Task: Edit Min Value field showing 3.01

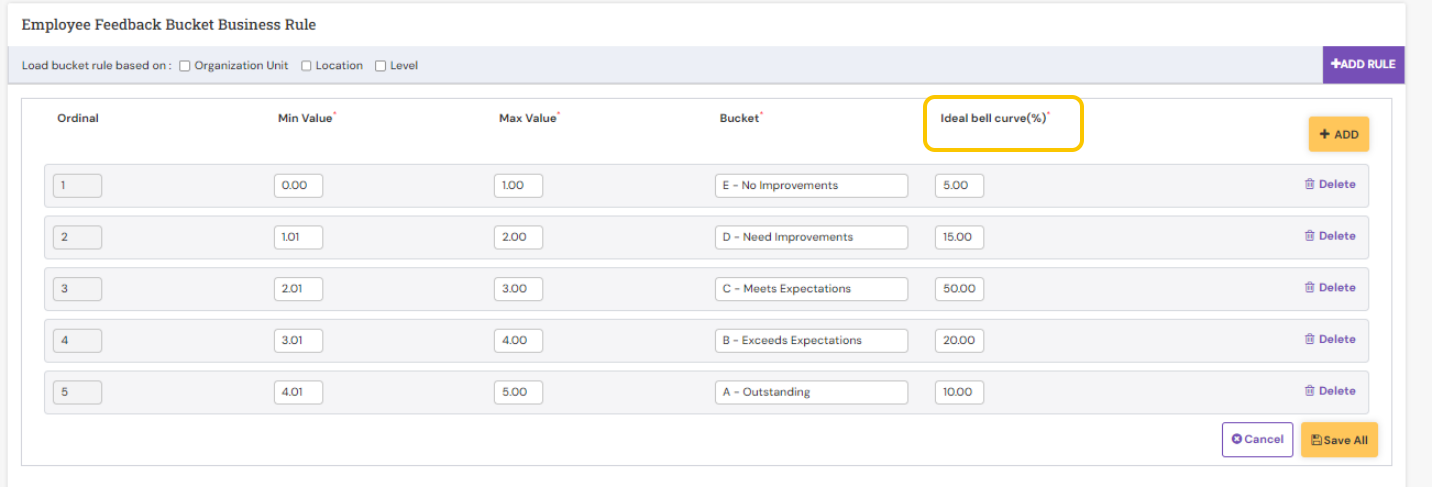Action: (298, 340)
